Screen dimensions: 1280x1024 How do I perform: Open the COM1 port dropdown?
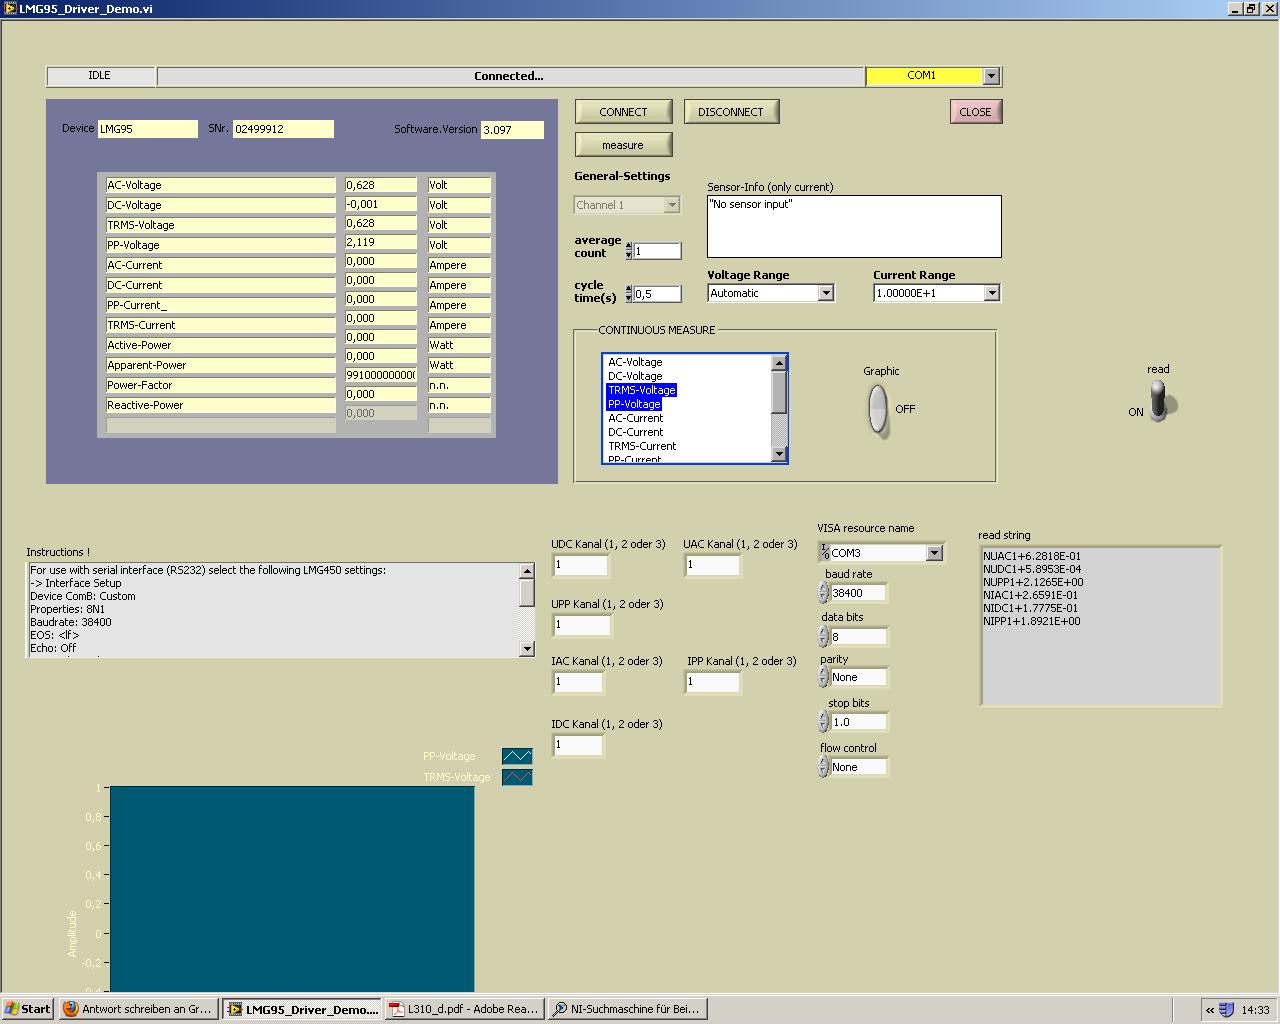tap(991, 76)
